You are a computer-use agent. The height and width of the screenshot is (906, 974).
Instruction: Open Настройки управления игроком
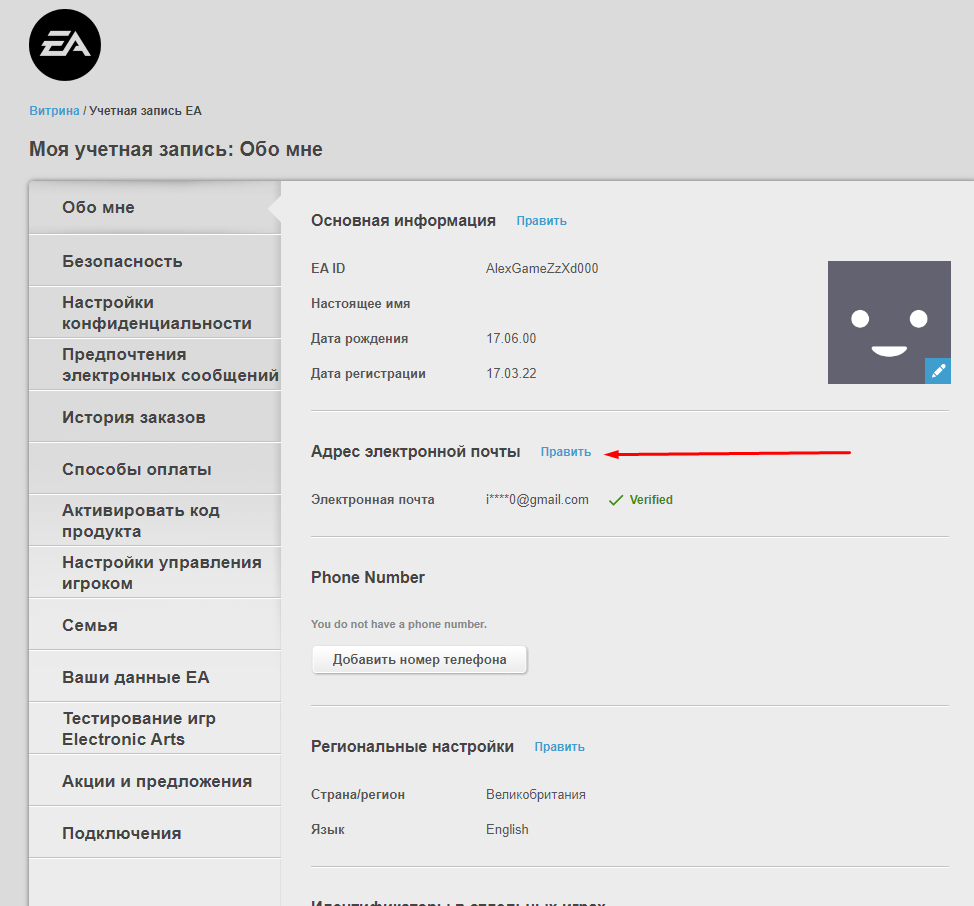tap(155, 573)
